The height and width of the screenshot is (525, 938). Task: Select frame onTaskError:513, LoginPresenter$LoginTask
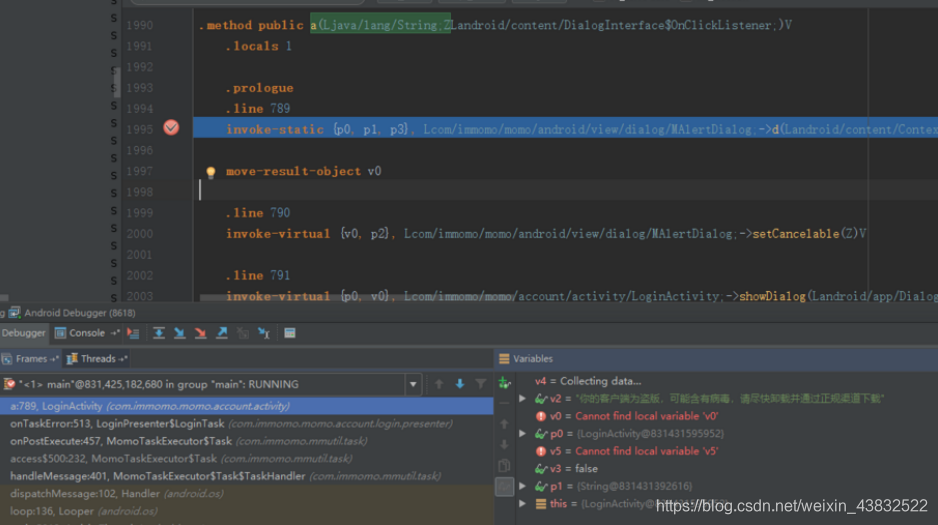point(246,423)
